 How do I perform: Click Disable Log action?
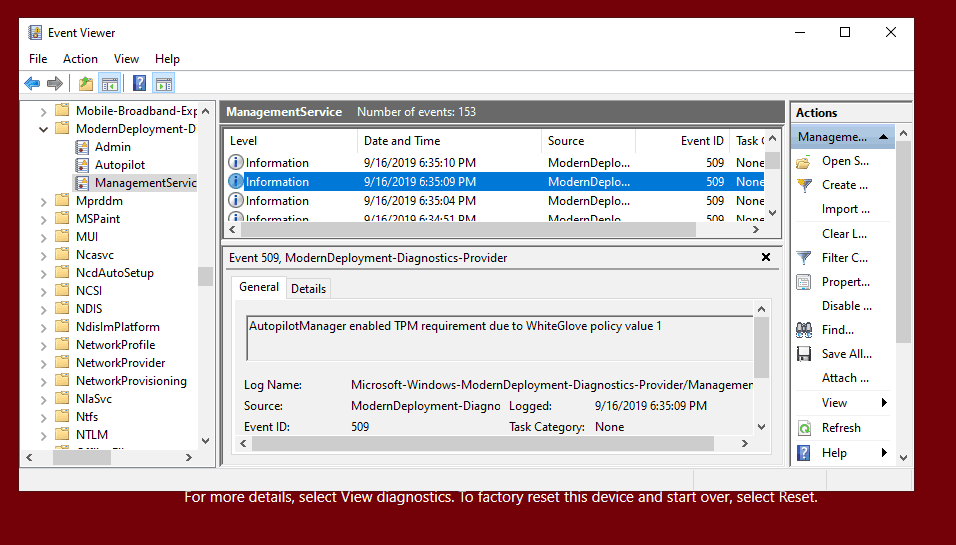coord(846,306)
